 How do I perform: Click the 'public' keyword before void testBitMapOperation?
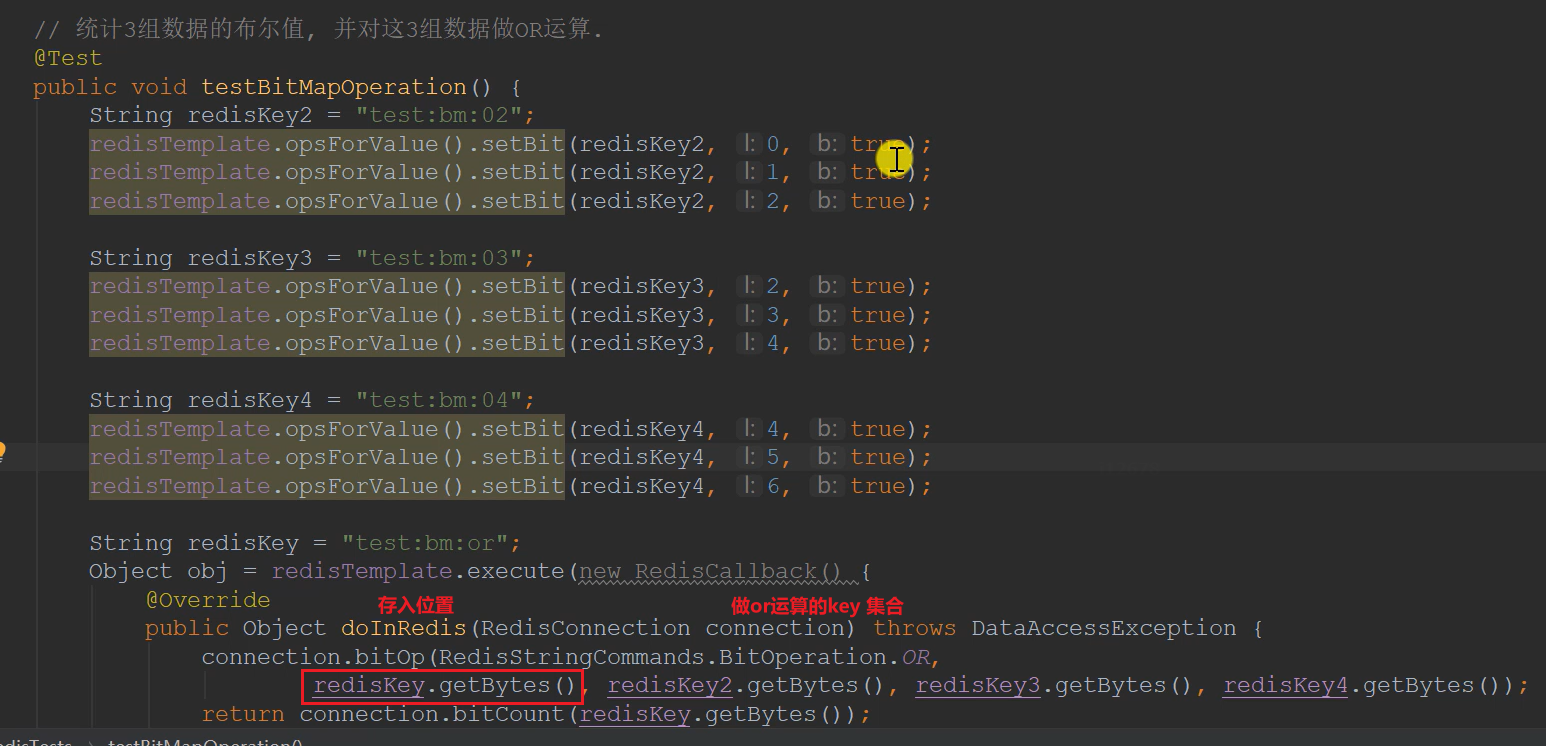[75, 87]
